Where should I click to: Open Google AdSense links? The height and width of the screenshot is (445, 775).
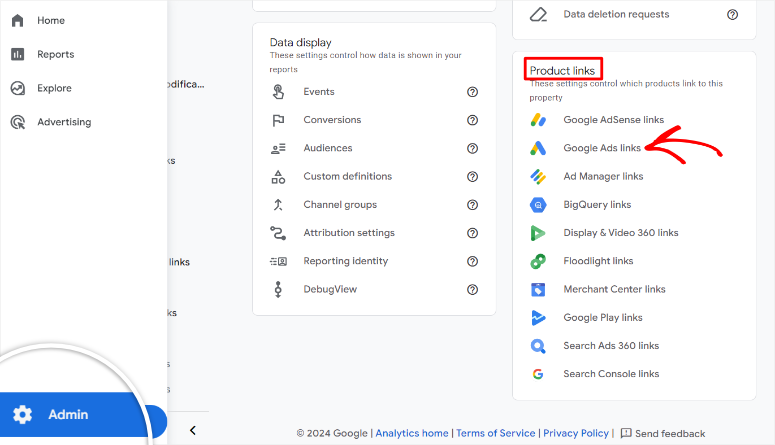point(613,120)
